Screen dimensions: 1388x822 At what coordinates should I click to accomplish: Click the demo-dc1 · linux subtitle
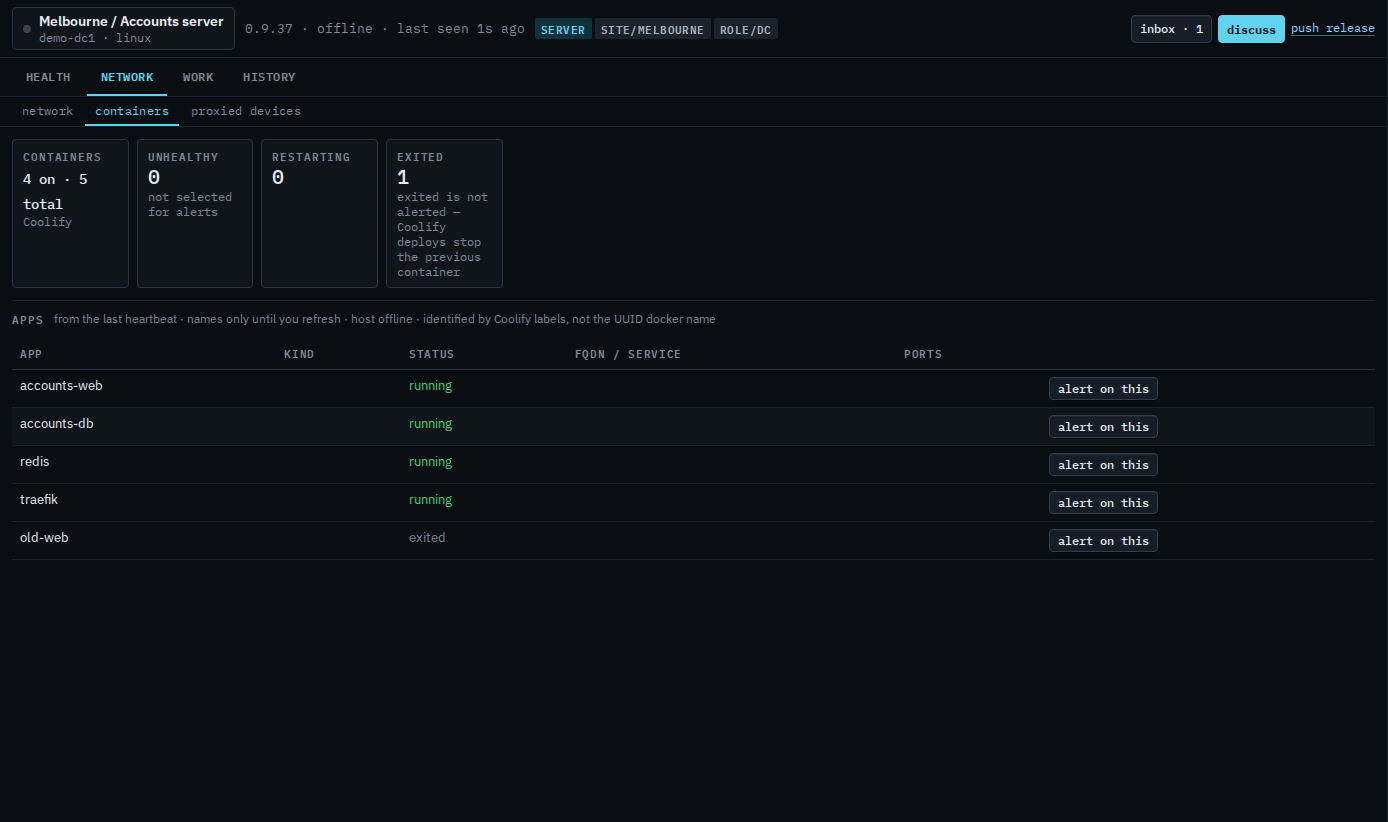point(95,38)
